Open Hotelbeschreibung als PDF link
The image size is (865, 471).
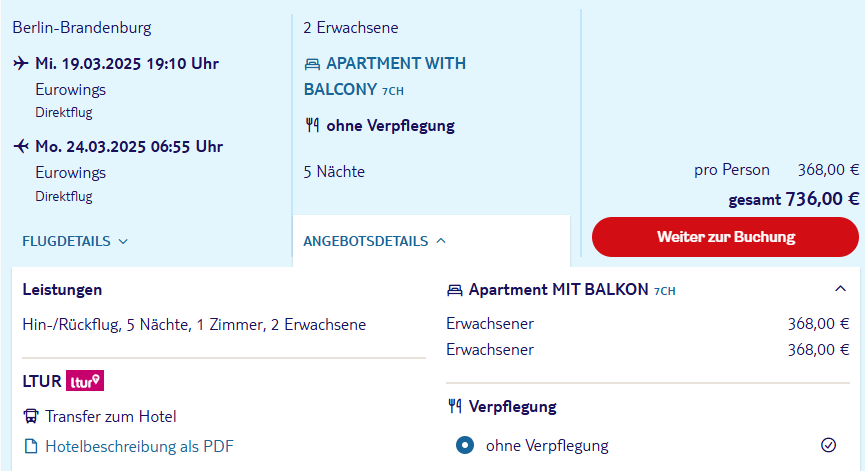click(x=140, y=446)
